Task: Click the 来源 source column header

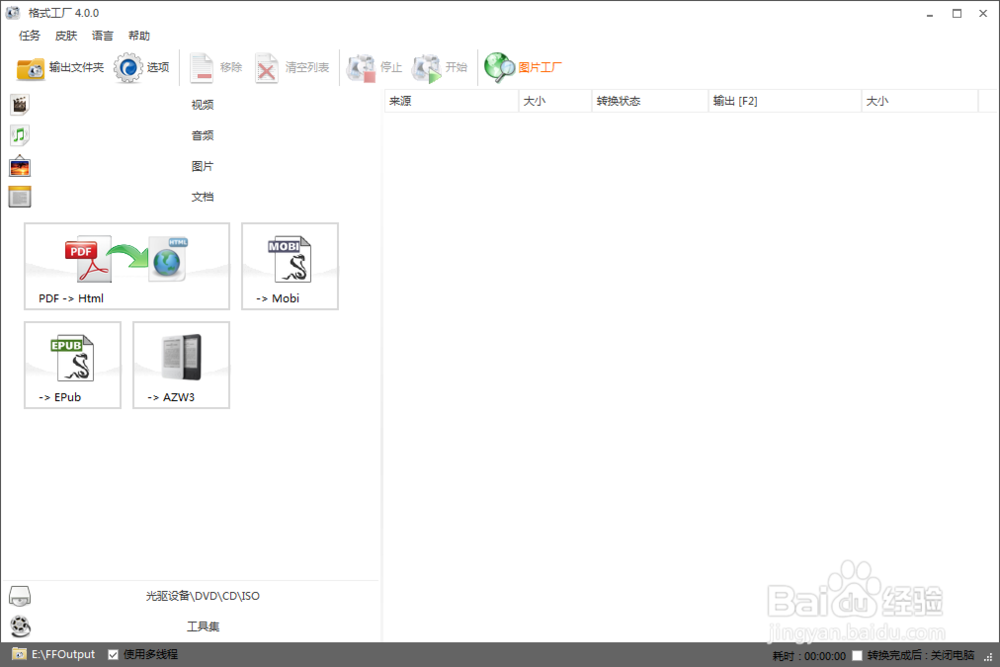Action: pos(451,101)
